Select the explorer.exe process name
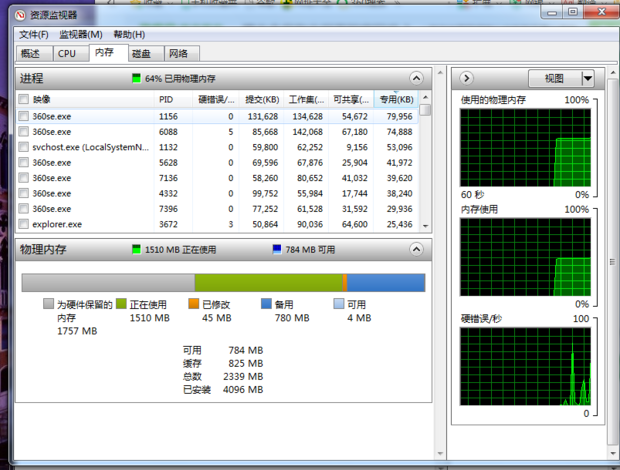The image size is (620, 470). [57, 225]
